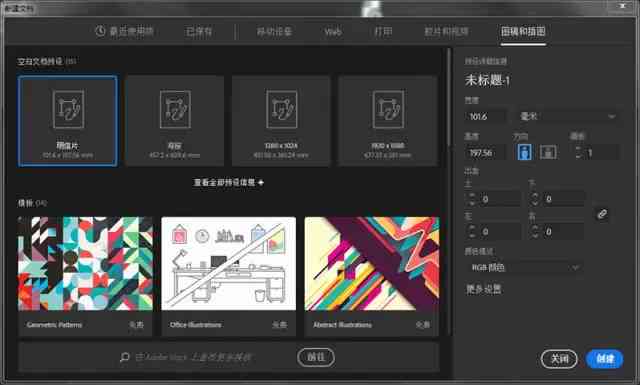Image resolution: width=640 pixels, height=385 pixels.
Task: Click the left bleed stepper arrows
Action: [472, 231]
